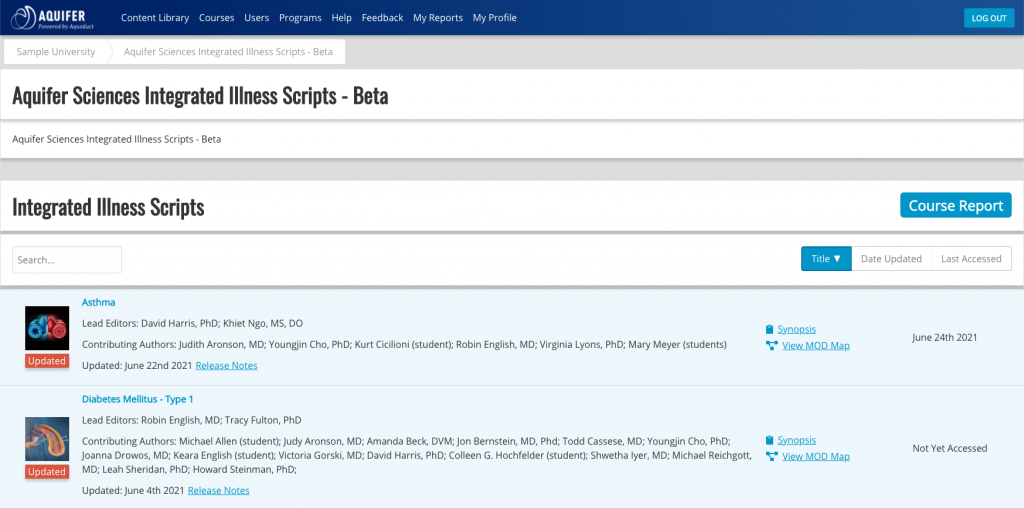This screenshot has height=508, width=1024.
Task: Open the Content Library menu
Action: coord(155,18)
